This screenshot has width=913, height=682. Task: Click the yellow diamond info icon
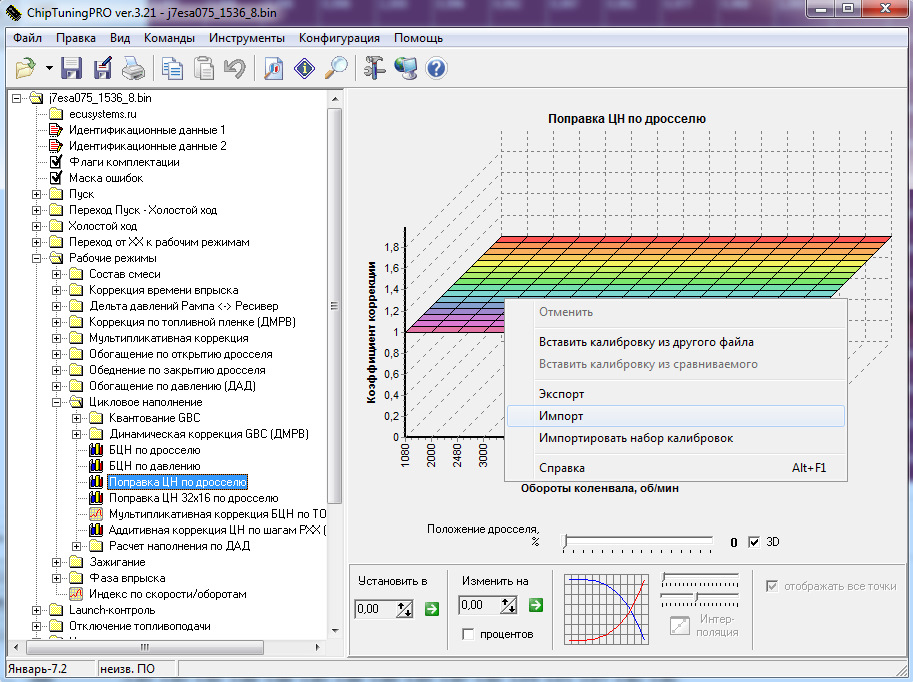(305, 68)
